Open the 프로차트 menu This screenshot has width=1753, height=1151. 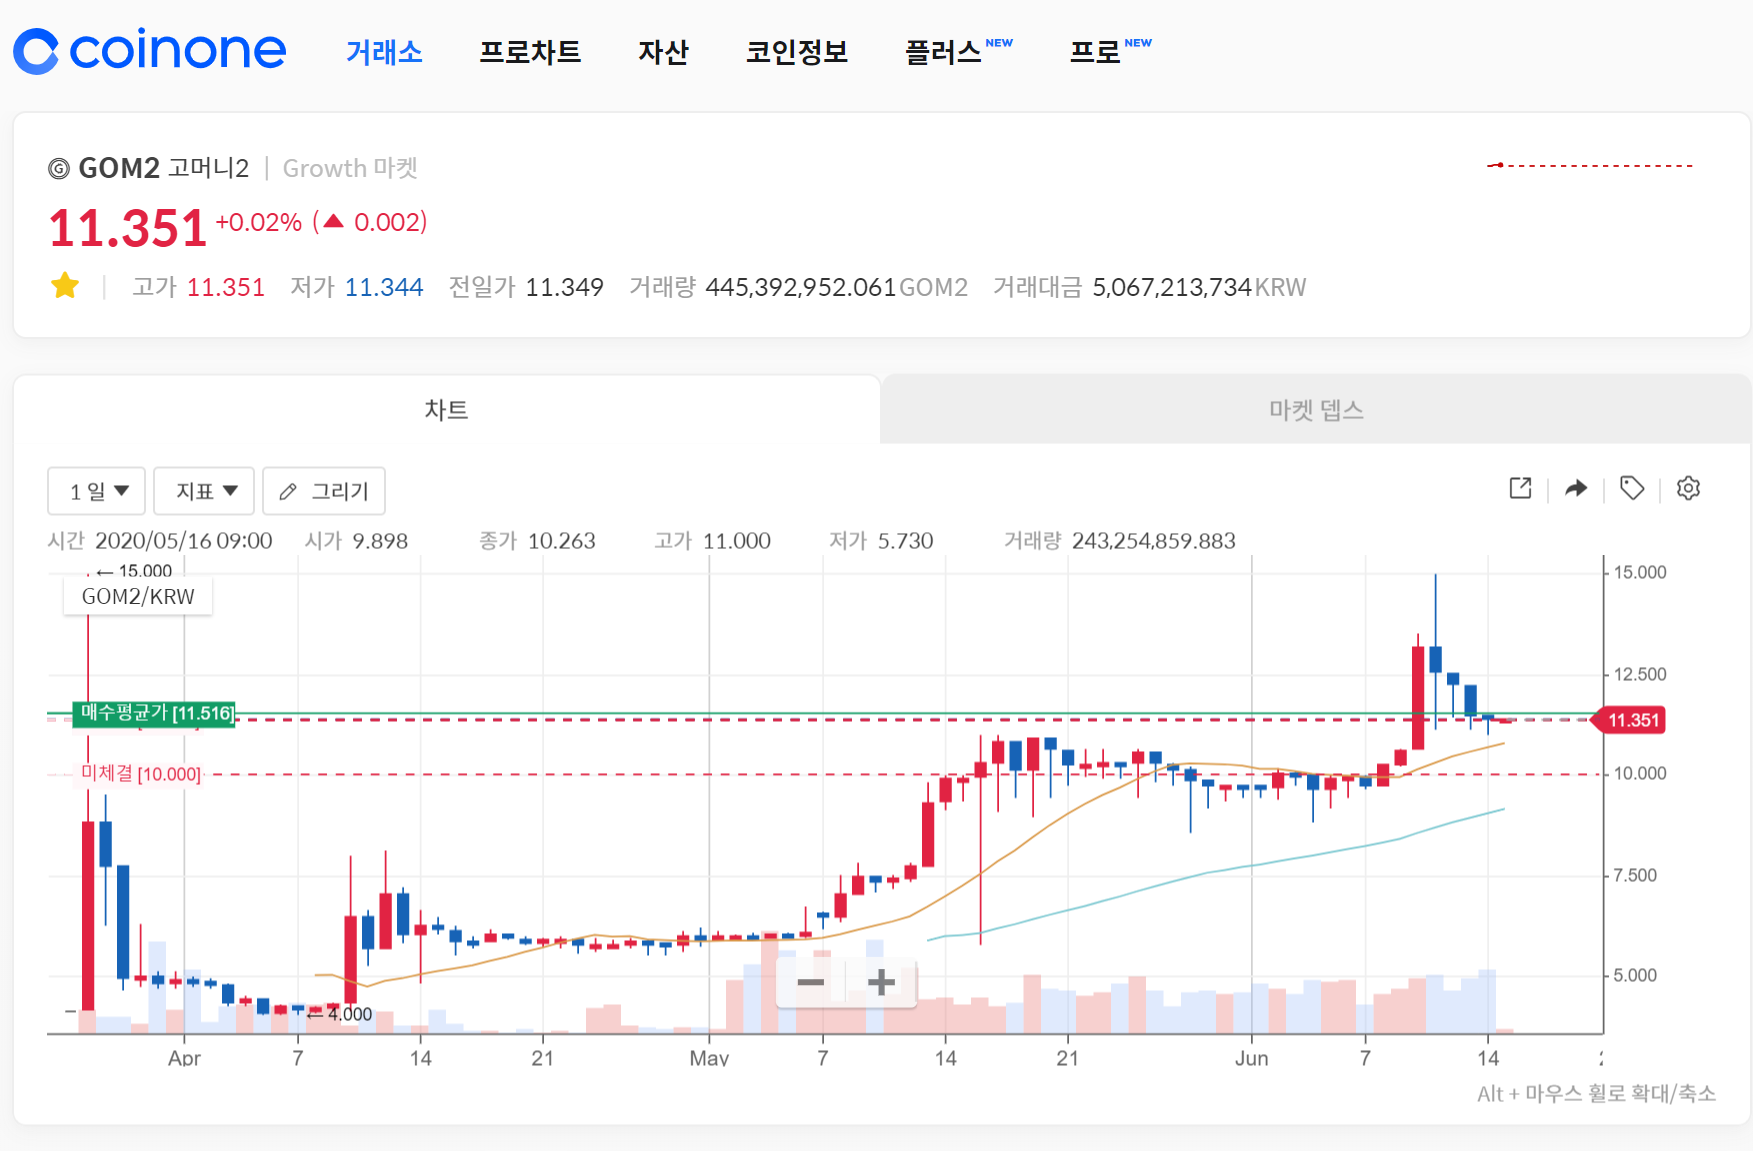click(x=530, y=52)
